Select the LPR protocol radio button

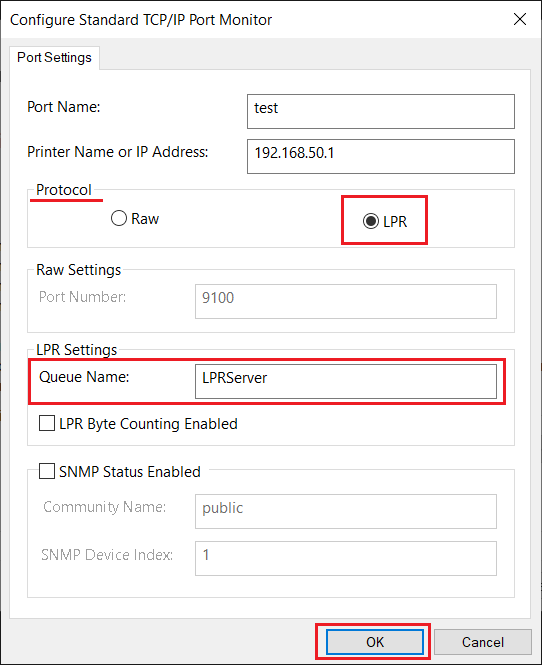371,221
